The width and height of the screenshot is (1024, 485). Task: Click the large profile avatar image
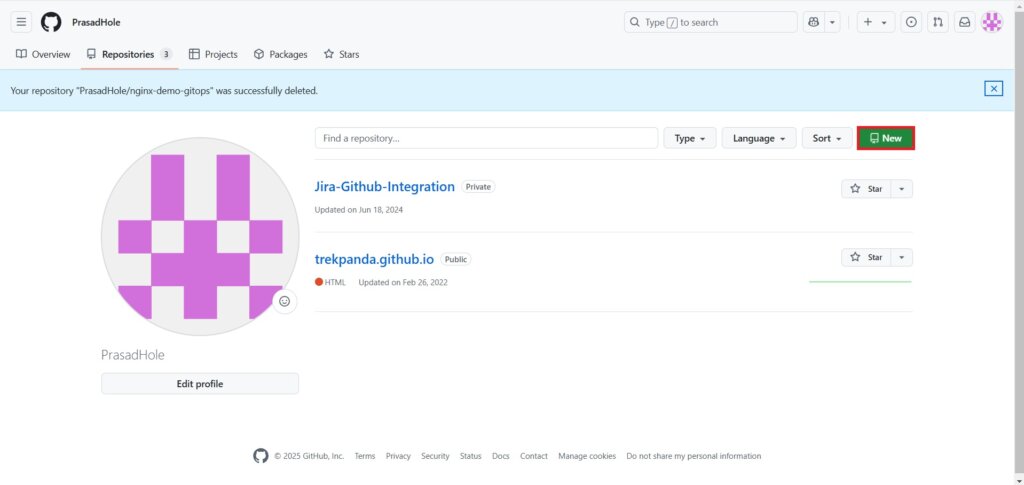pyautogui.click(x=200, y=236)
